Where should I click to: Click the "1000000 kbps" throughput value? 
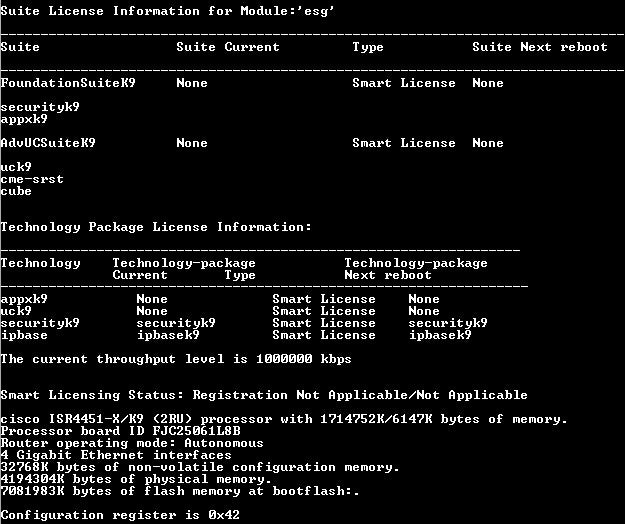pyautogui.click(x=304, y=359)
